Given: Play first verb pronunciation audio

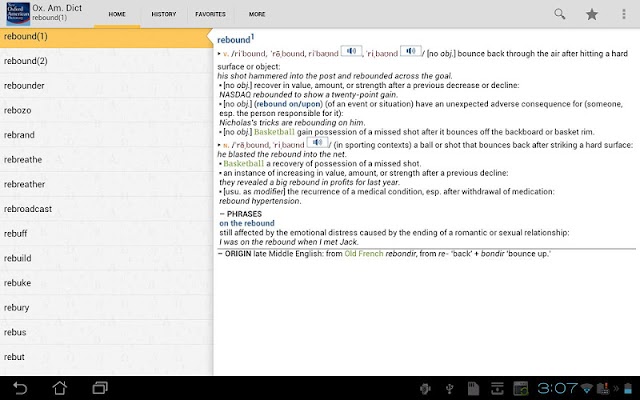Looking at the screenshot, I should click(351, 51).
